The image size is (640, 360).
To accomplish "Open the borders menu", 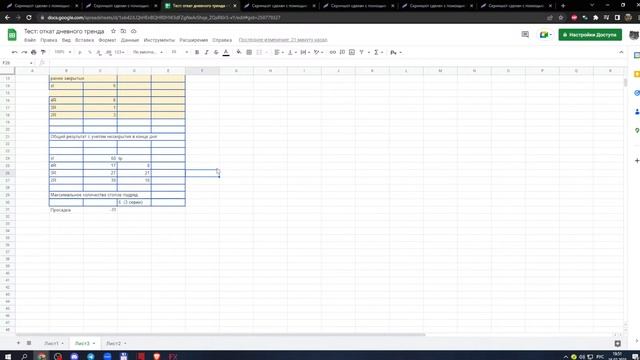I will [x=249, y=52].
